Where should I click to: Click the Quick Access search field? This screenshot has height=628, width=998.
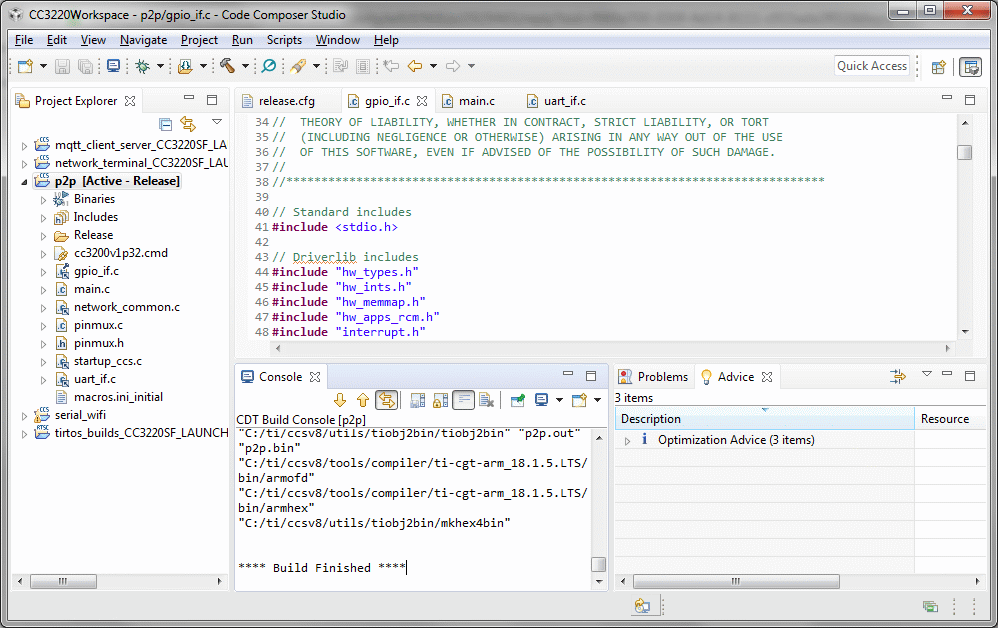click(x=871, y=66)
